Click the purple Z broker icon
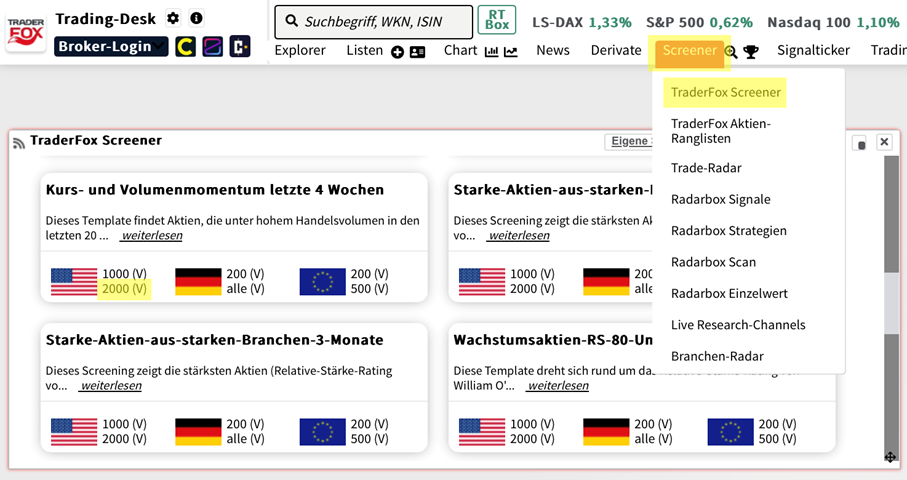Image resolution: width=907 pixels, height=480 pixels. tap(212, 46)
